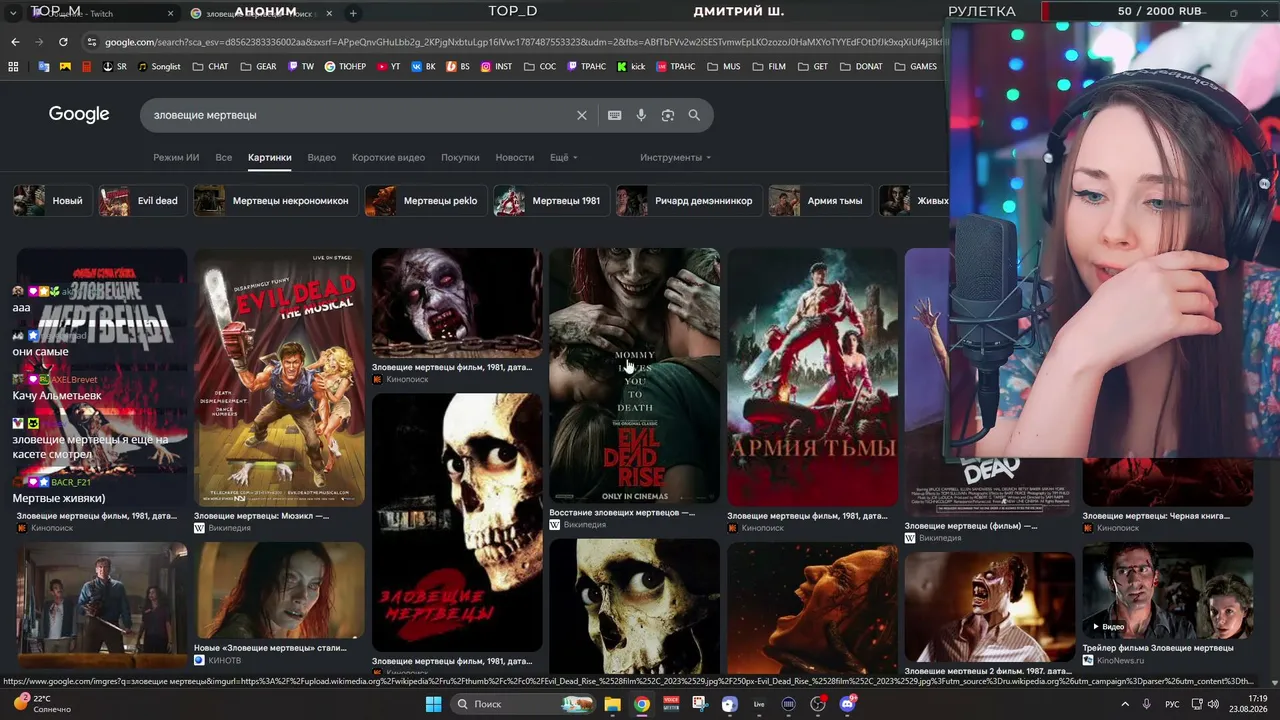The height and width of the screenshot is (720, 1280).
Task: Open the YT YouTube bookmark
Action: click(389, 67)
